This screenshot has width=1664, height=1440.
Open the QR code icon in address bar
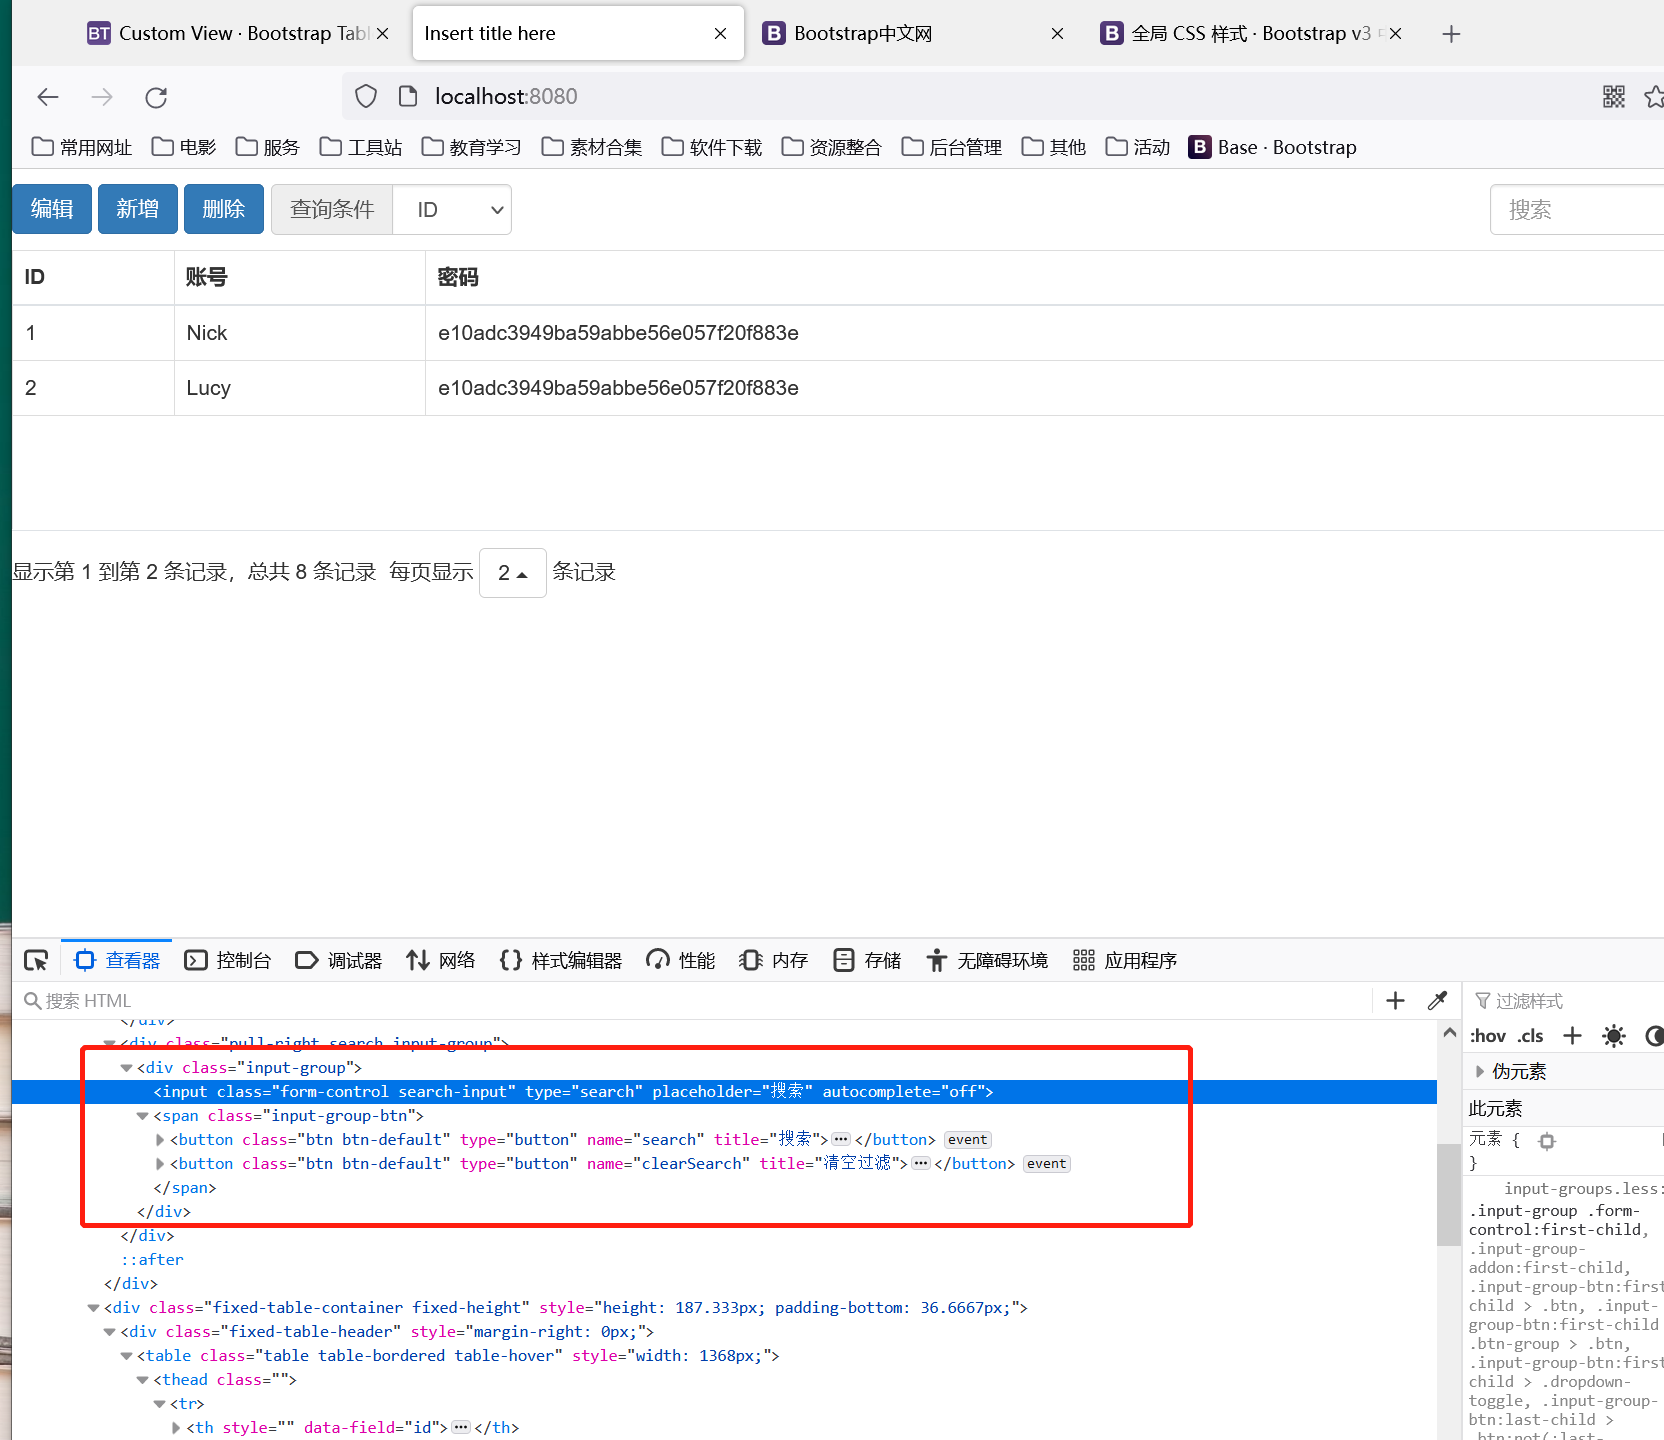[x=1613, y=96]
